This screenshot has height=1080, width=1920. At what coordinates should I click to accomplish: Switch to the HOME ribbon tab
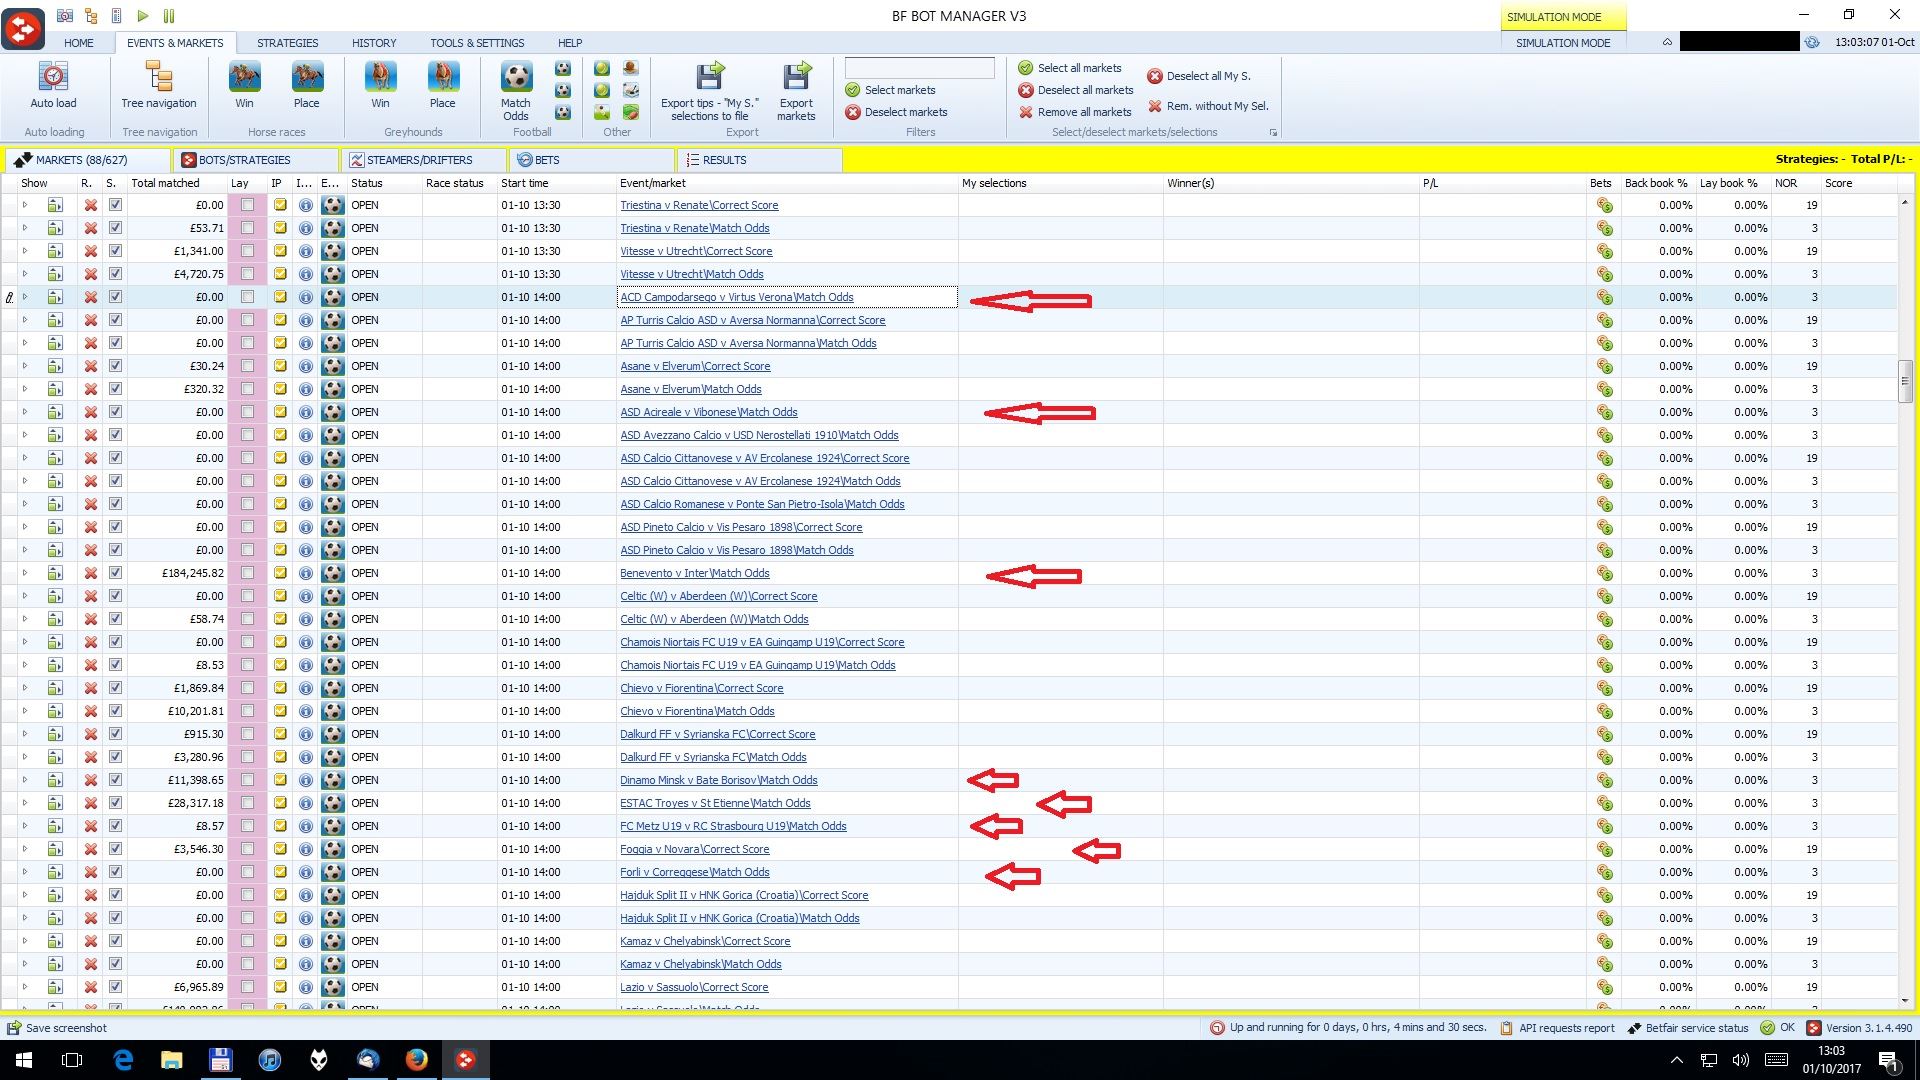78,43
